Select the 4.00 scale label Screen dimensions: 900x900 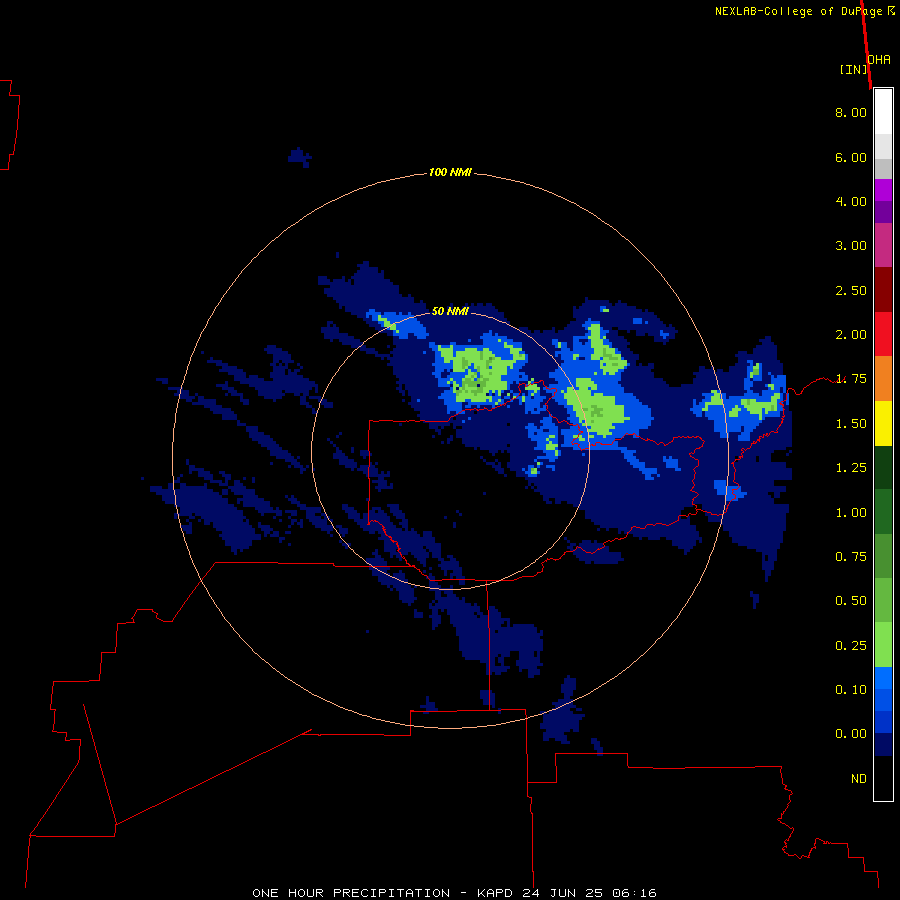pos(851,201)
